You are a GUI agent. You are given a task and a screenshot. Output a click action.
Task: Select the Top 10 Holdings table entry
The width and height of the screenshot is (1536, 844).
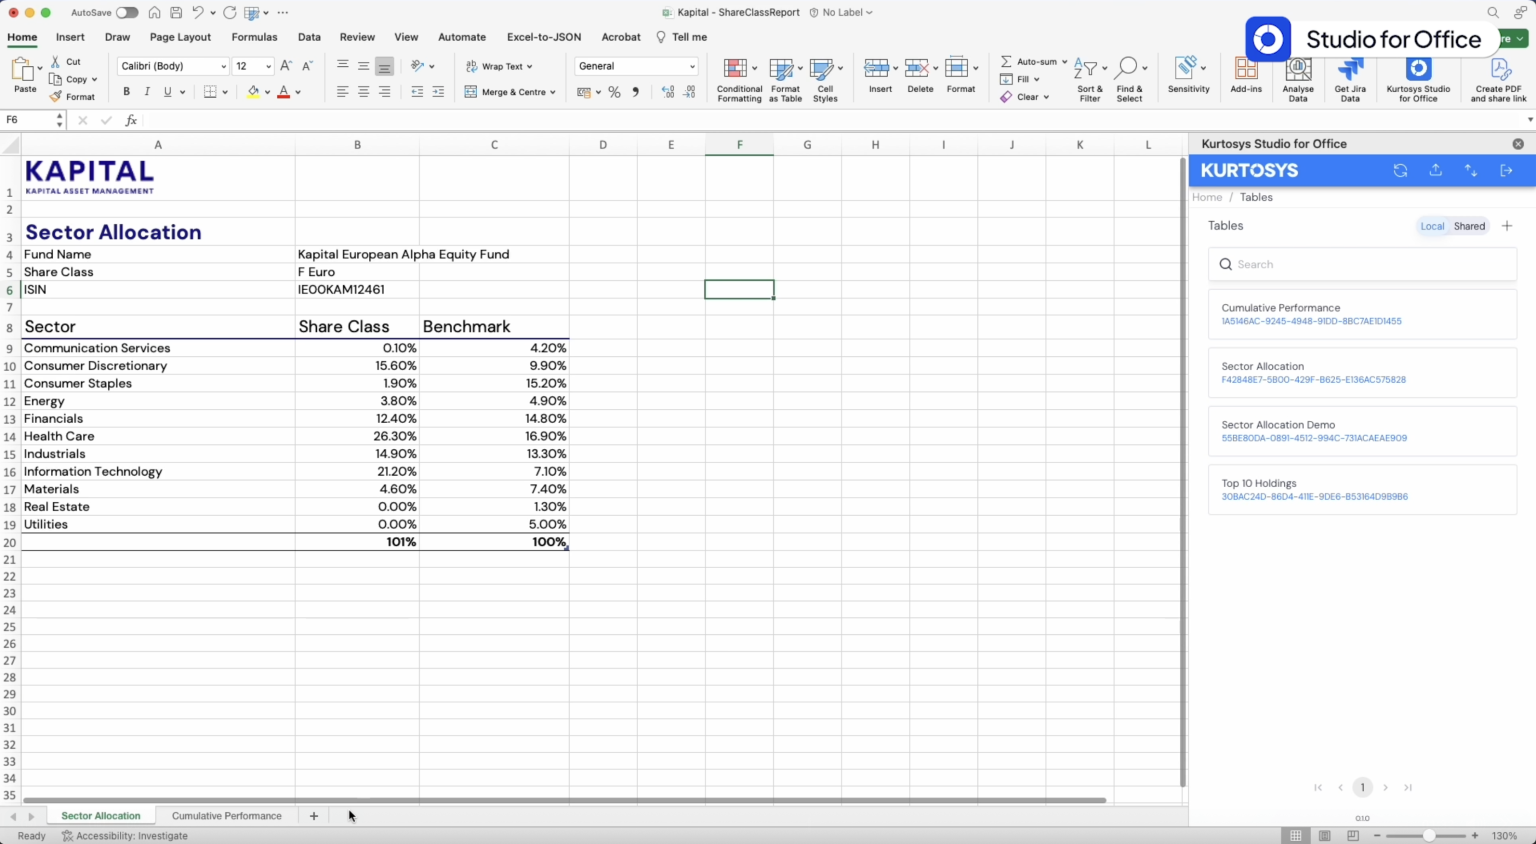(1361, 489)
